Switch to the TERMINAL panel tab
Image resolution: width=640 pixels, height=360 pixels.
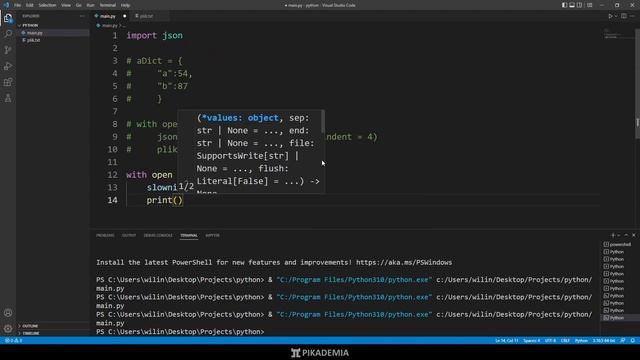[189, 236]
